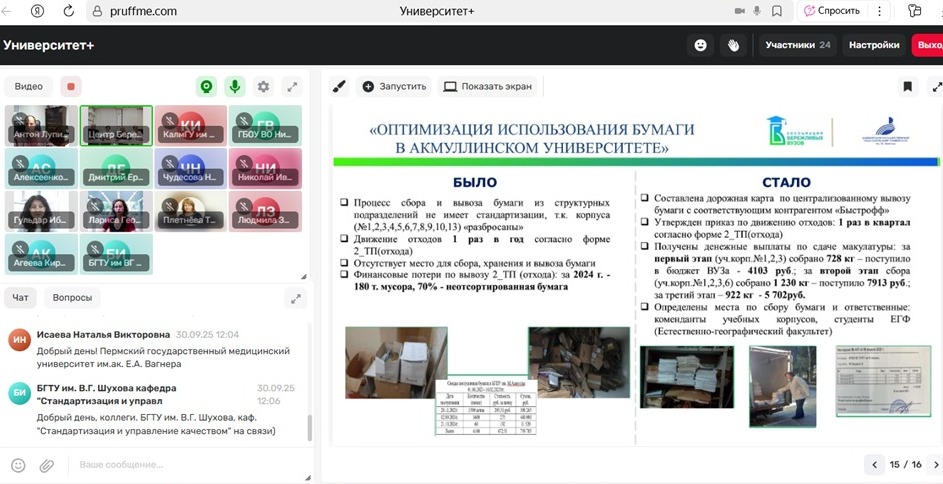Toggle the webcam button in video panel
Viewport: 943px width, 484px height.
(207, 87)
